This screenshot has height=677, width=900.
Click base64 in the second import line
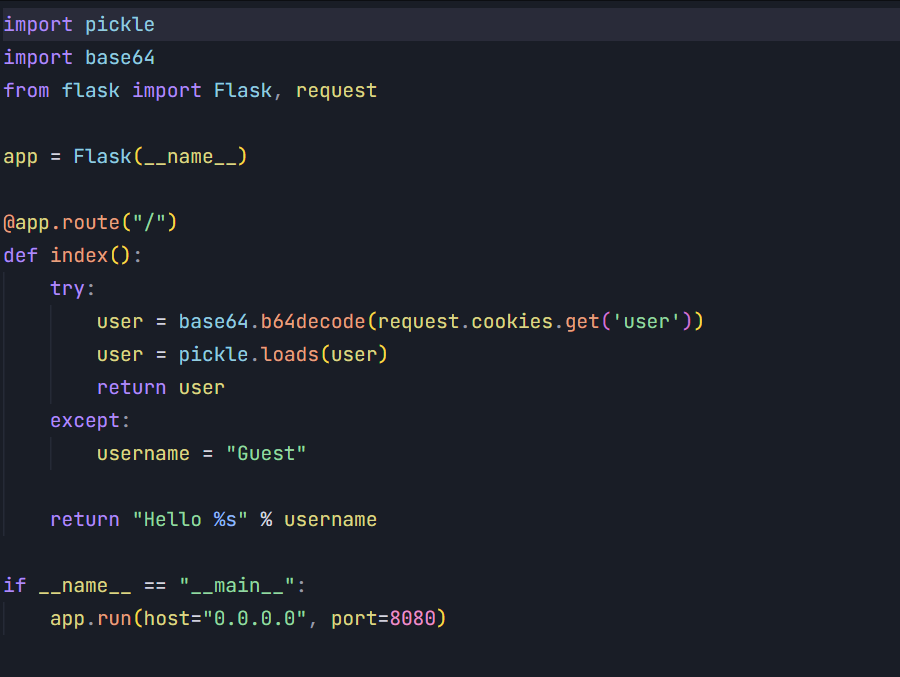pyautogui.click(x=119, y=57)
